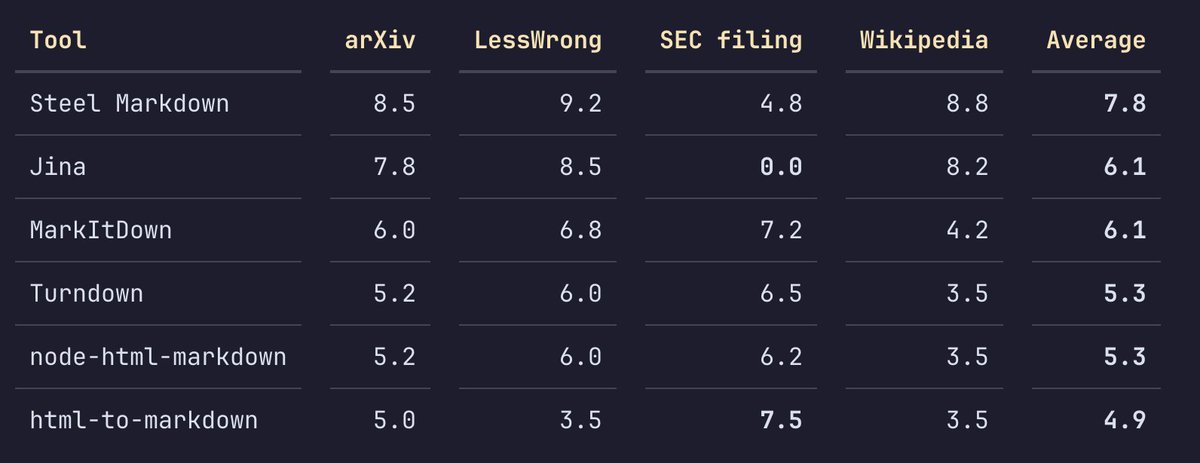The height and width of the screenshot is (463, 1200).
Task: Click the Tool column header
Action: pos(58,41)
